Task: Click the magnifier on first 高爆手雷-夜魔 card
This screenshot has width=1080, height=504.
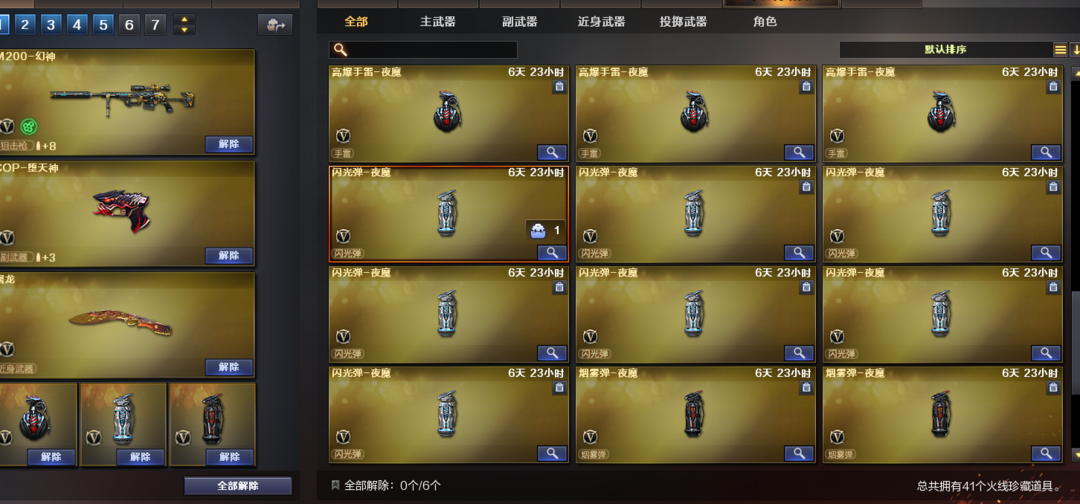Action: coord(552,152)
